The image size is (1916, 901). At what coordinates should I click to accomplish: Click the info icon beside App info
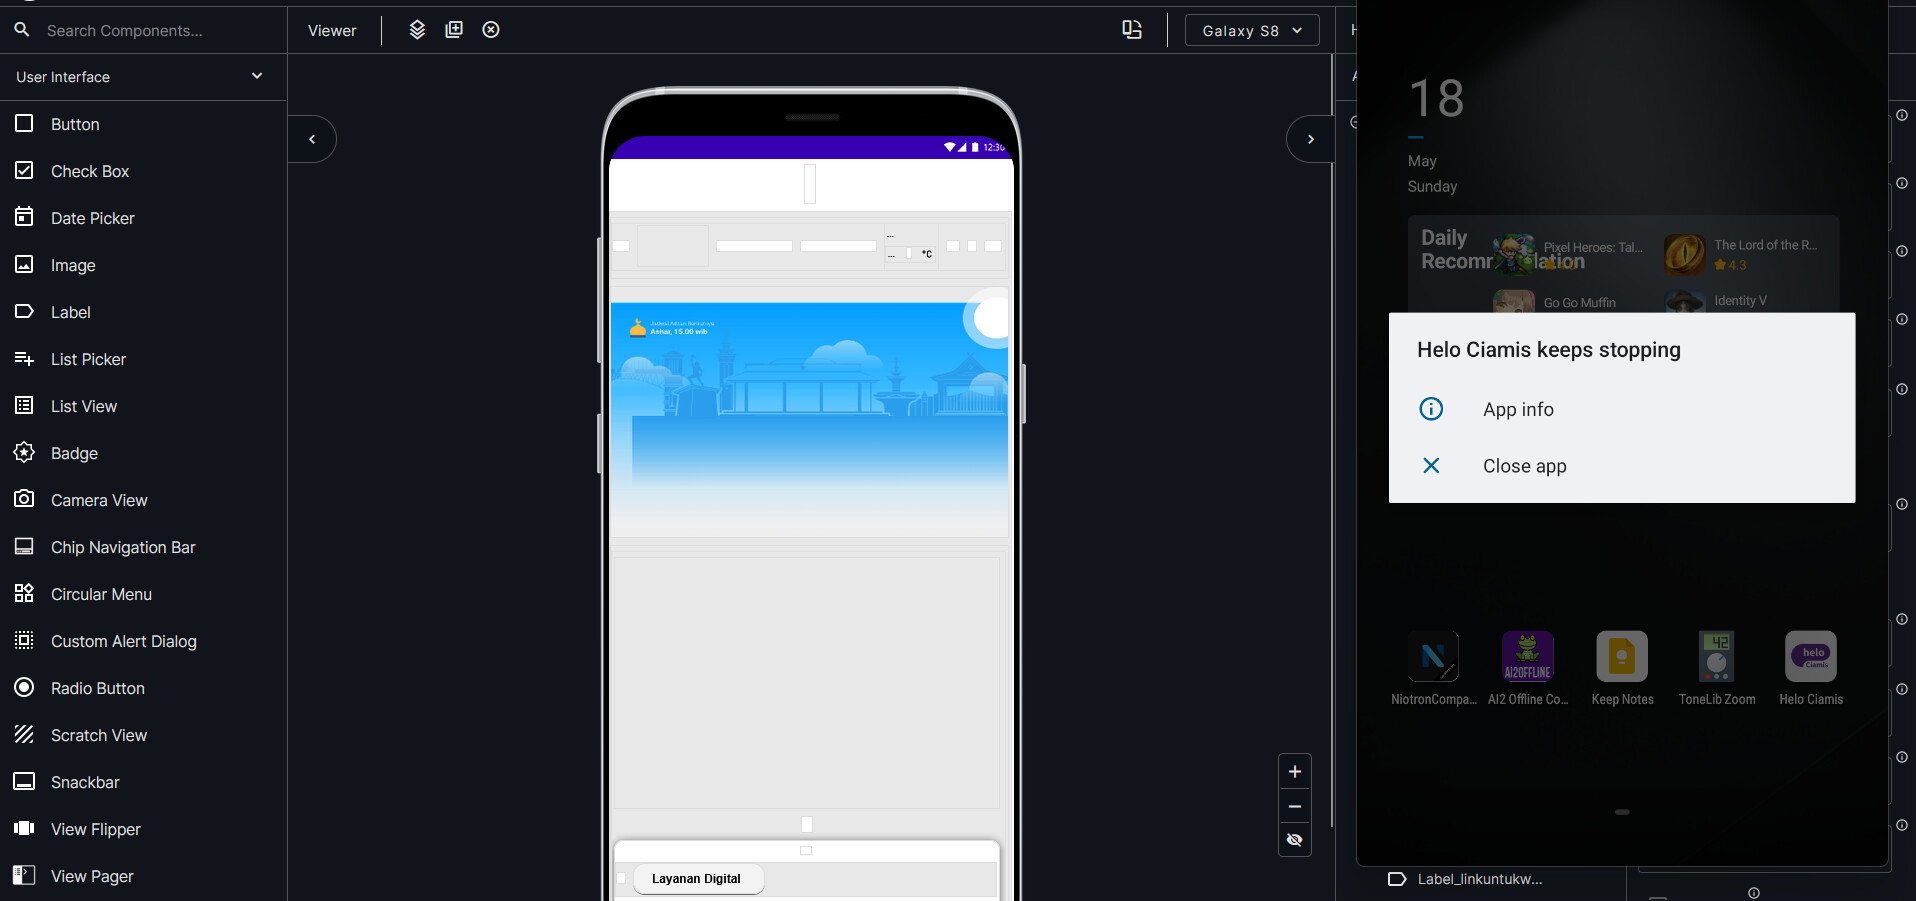(1431, 409)
